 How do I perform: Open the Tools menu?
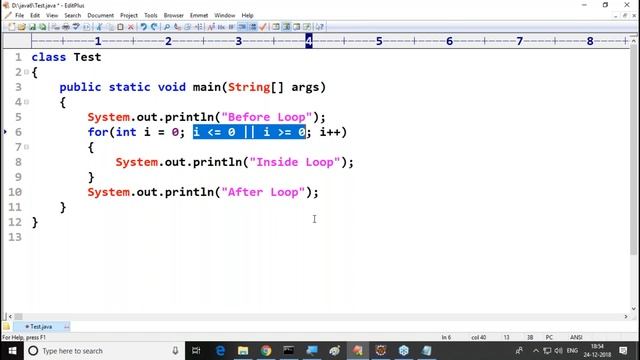(151, 16)
